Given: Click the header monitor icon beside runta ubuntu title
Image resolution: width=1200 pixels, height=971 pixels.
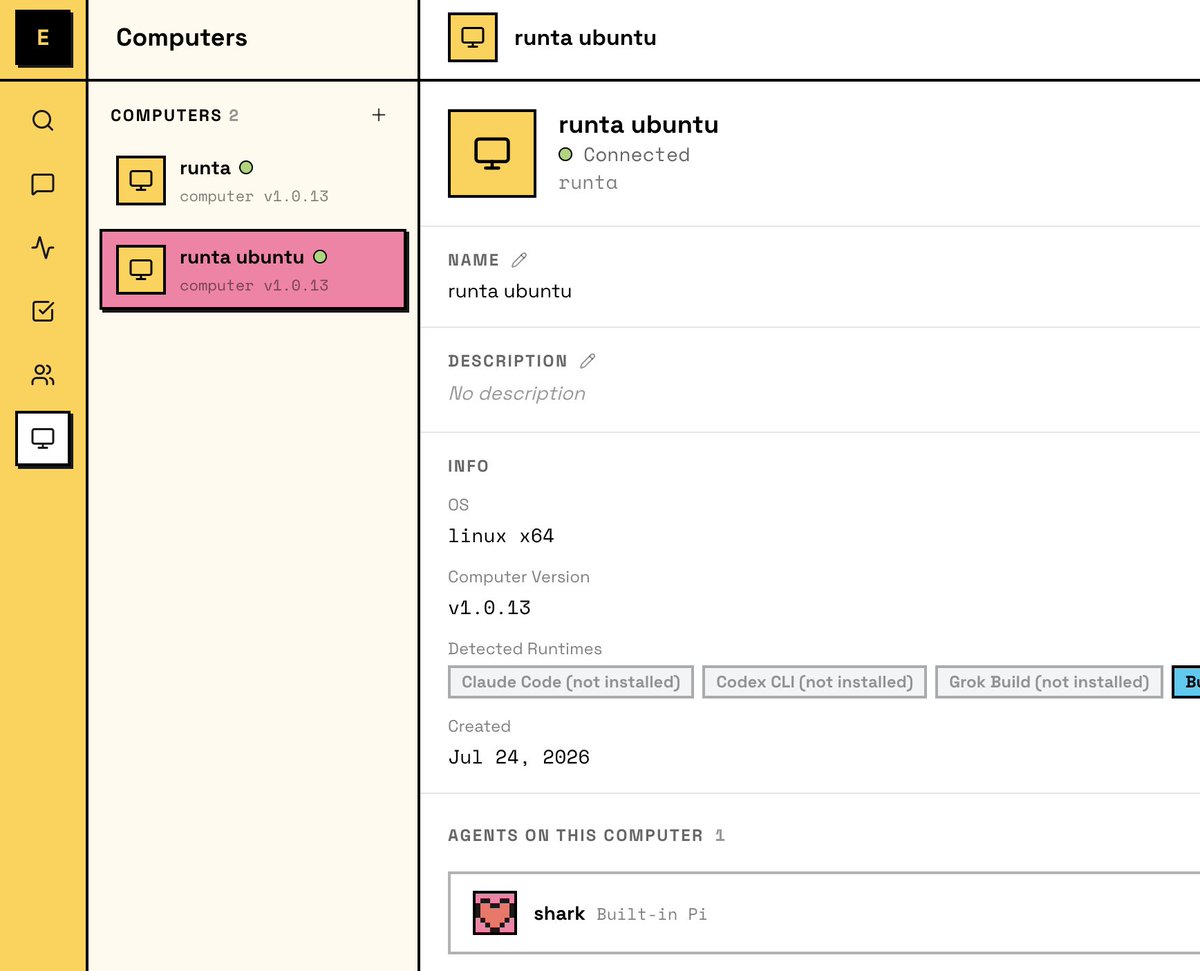Looking at the screenshot, I should tap(473, 38).
